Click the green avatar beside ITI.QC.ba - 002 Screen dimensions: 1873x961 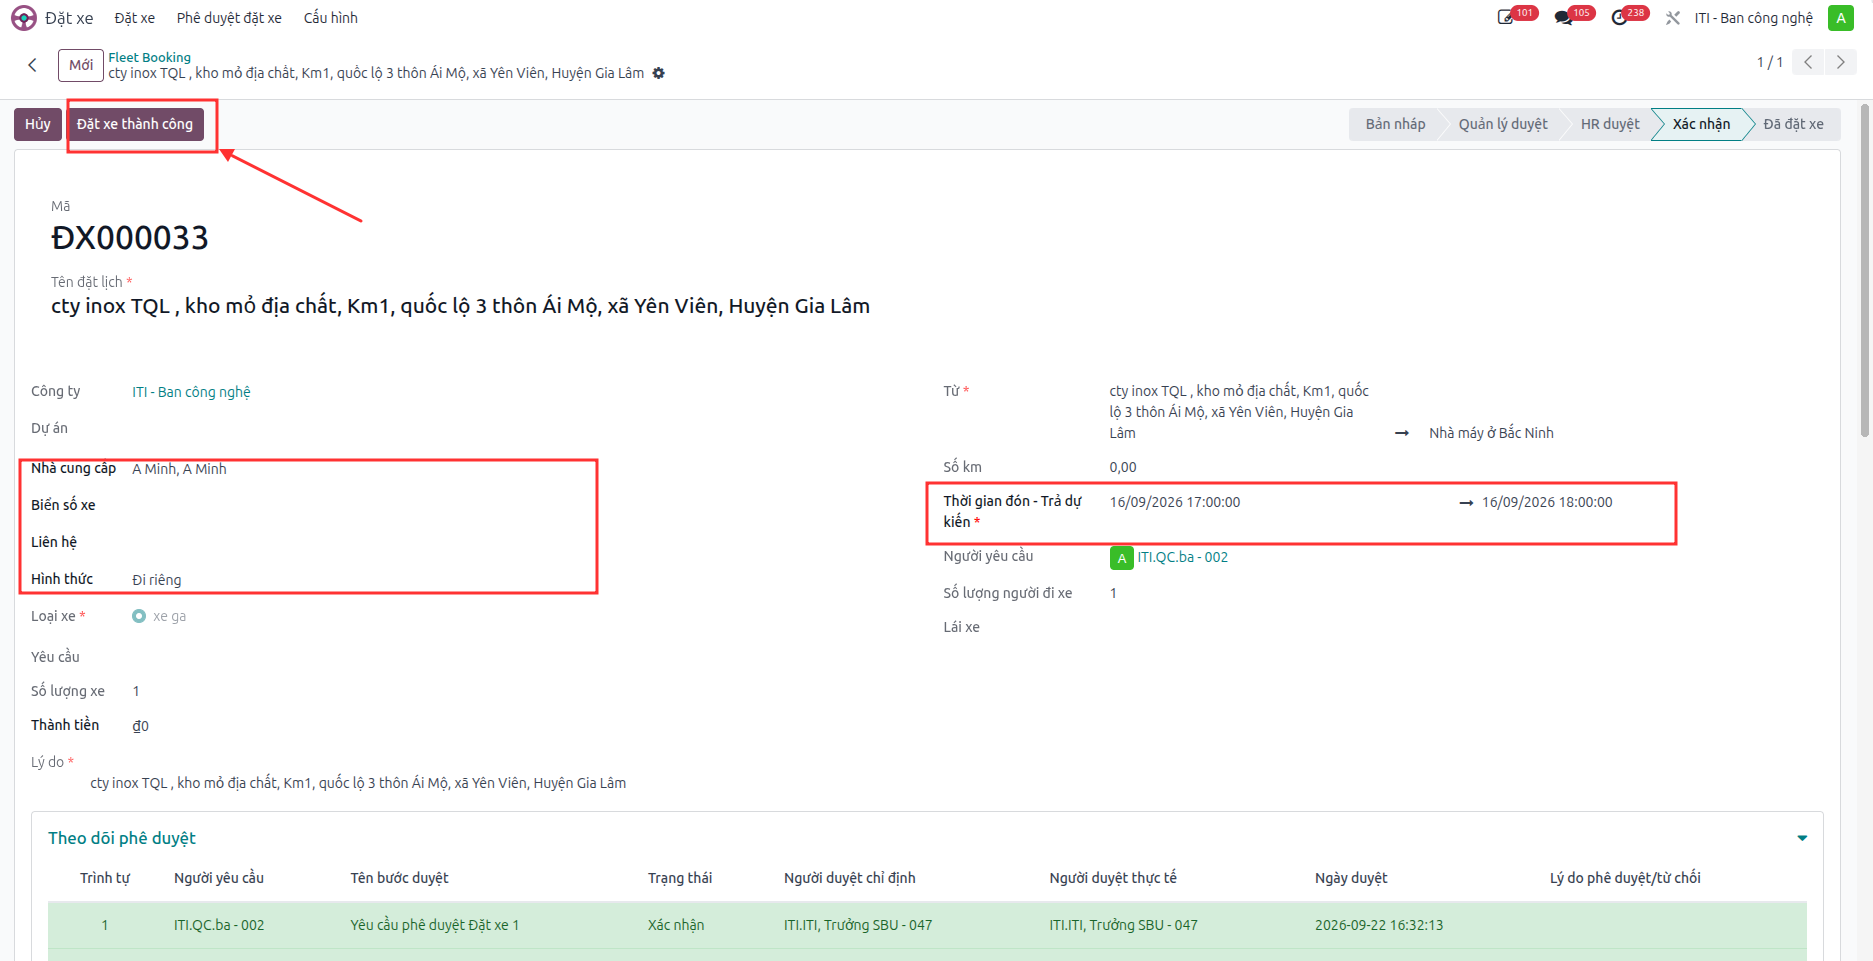1122,558
